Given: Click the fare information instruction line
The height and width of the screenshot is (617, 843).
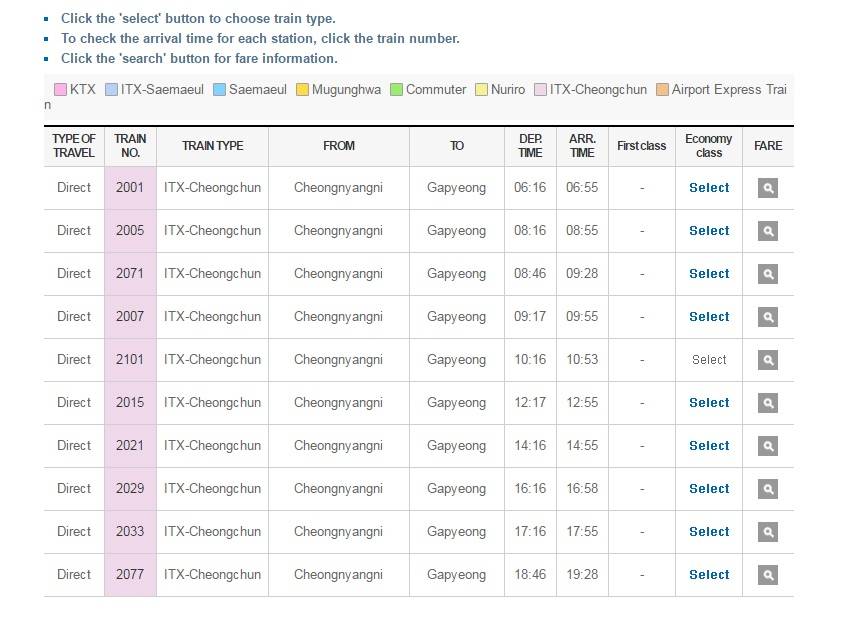Looking at the screenshot, I should [x=199, y=59].
